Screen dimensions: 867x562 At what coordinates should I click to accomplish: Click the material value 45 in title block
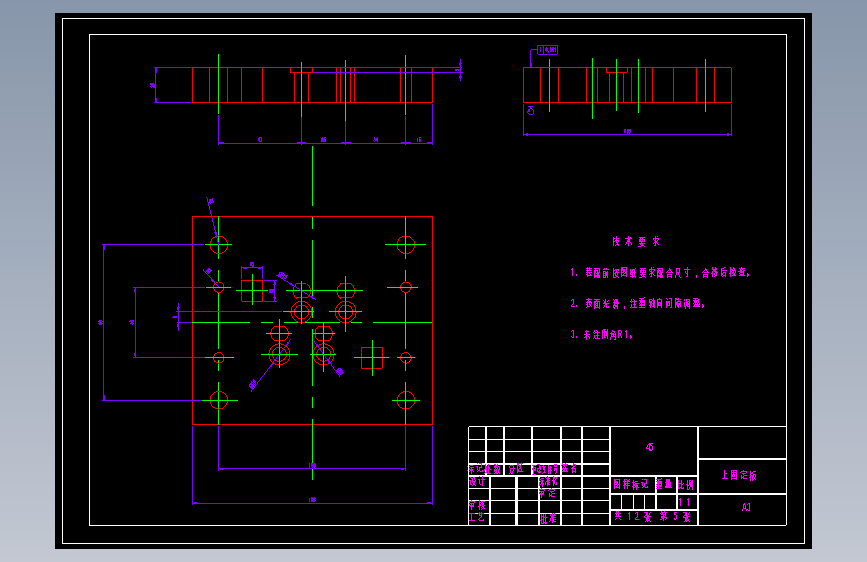pos(650,447)
